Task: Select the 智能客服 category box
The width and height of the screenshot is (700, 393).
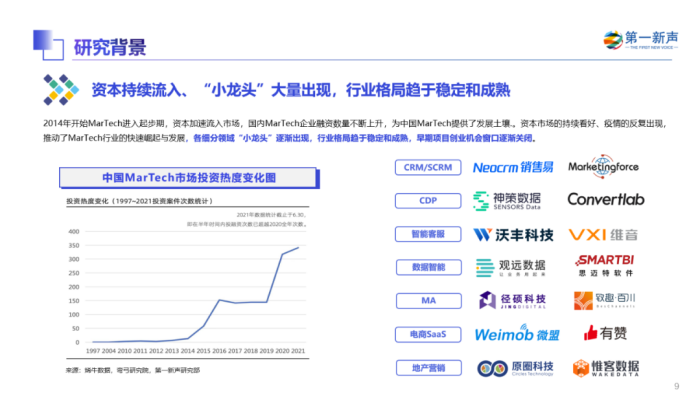Action: (x=428, y=234)
